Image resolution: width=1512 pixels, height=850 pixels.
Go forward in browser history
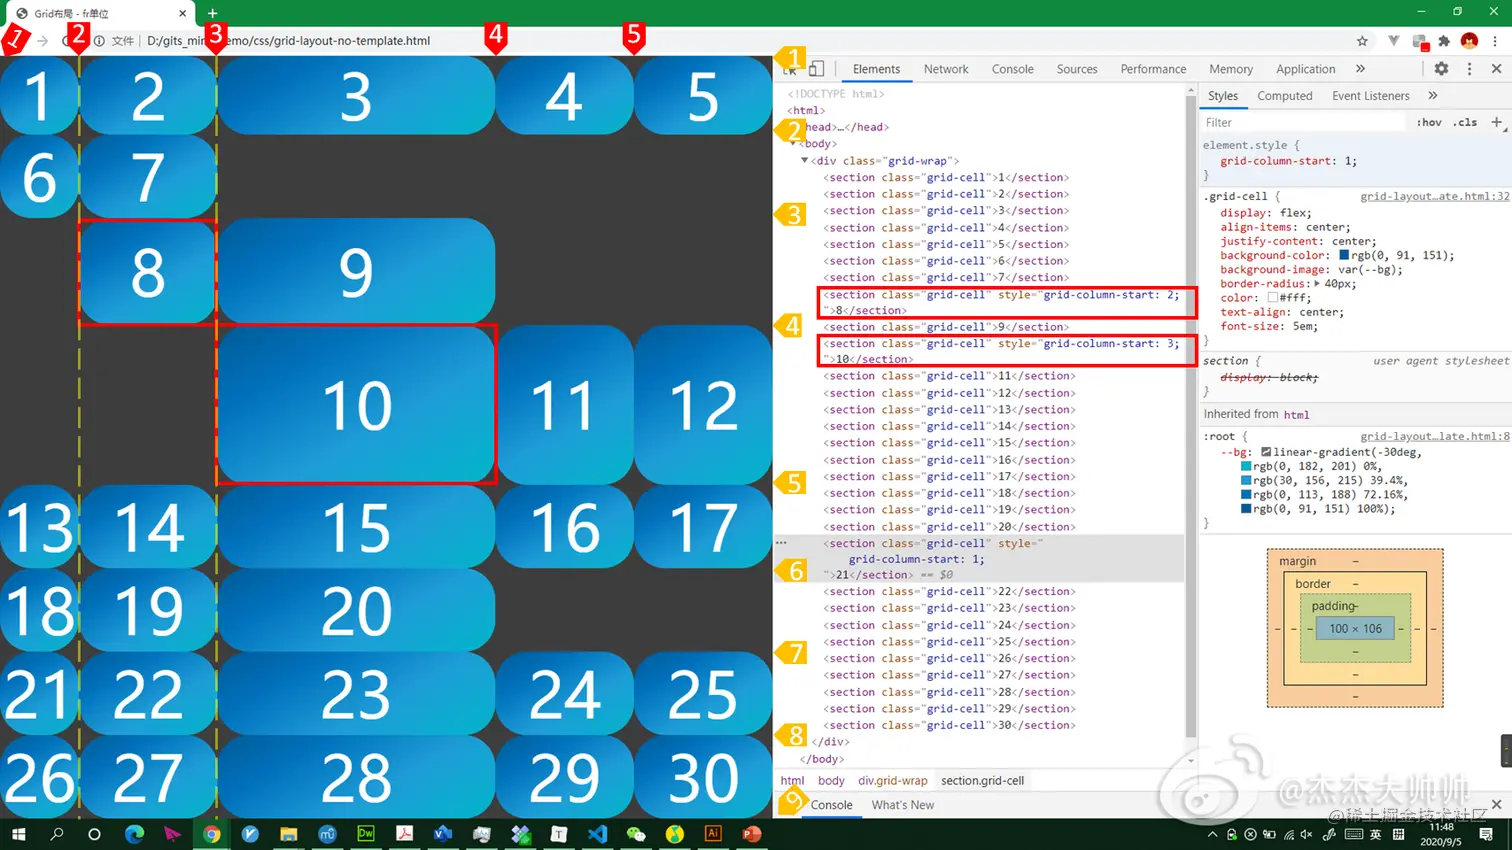coord(42,41)
